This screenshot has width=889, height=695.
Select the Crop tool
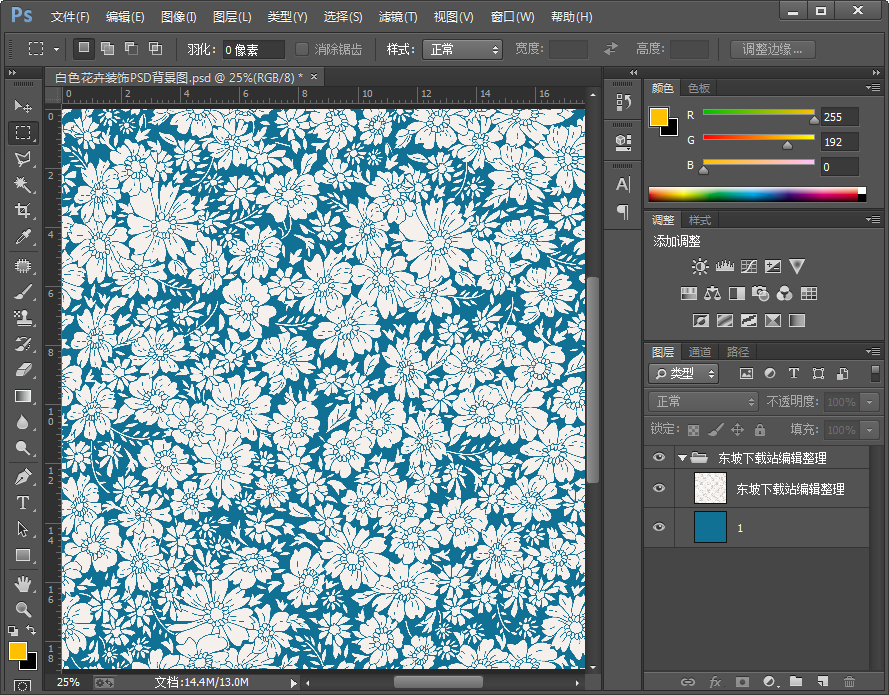23,211
